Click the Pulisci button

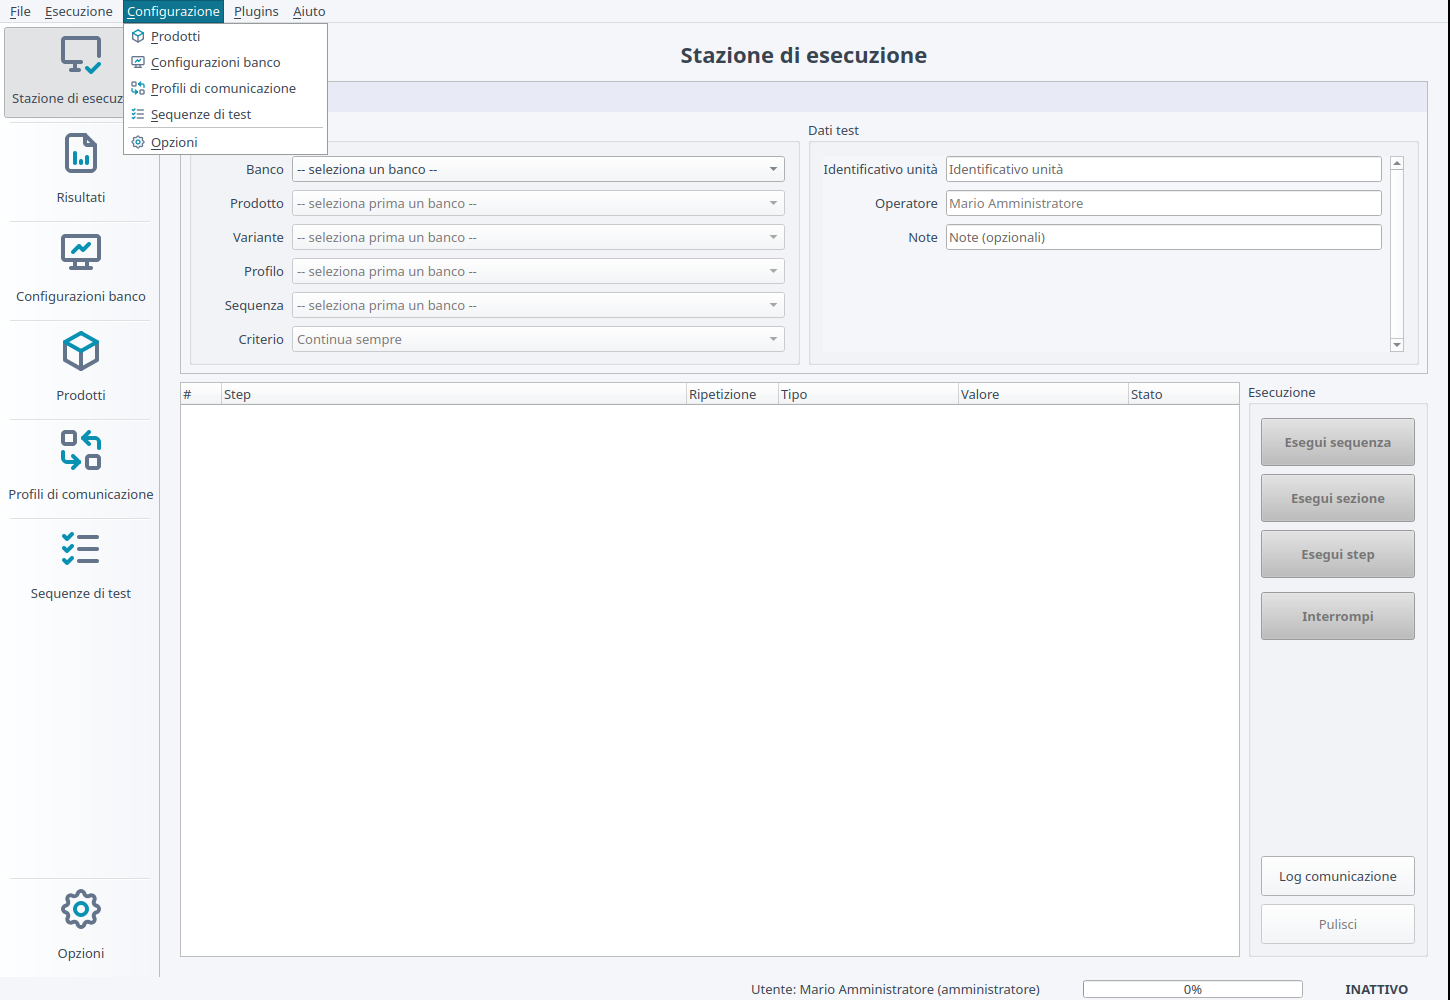click(x=1338, y=924)
